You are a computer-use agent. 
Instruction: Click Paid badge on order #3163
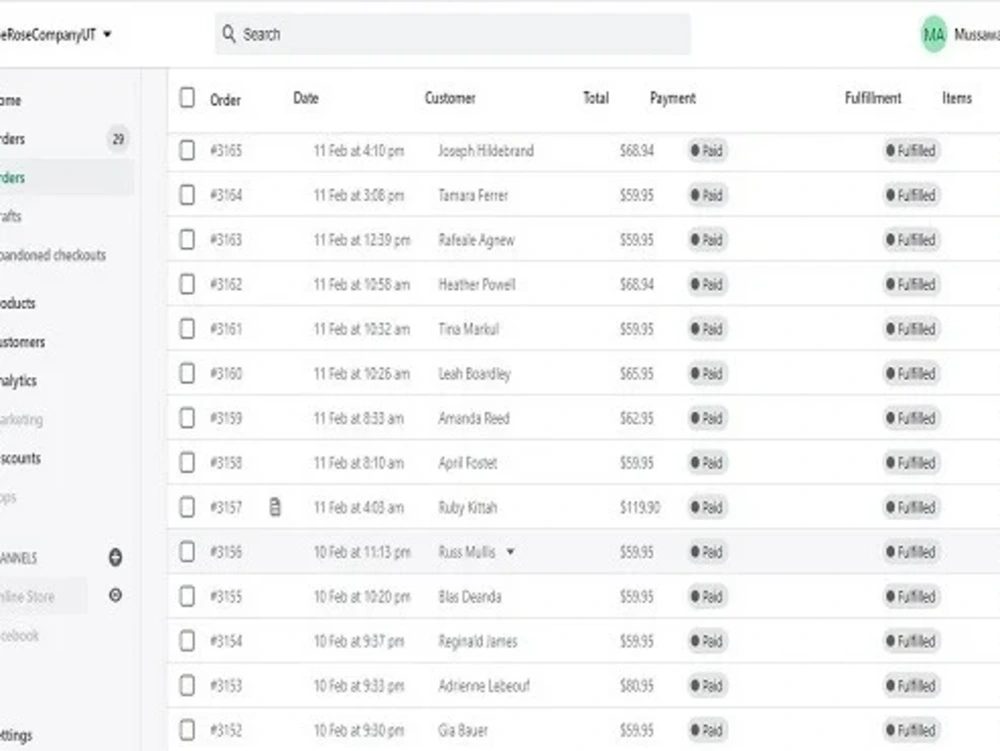(707, 240)
